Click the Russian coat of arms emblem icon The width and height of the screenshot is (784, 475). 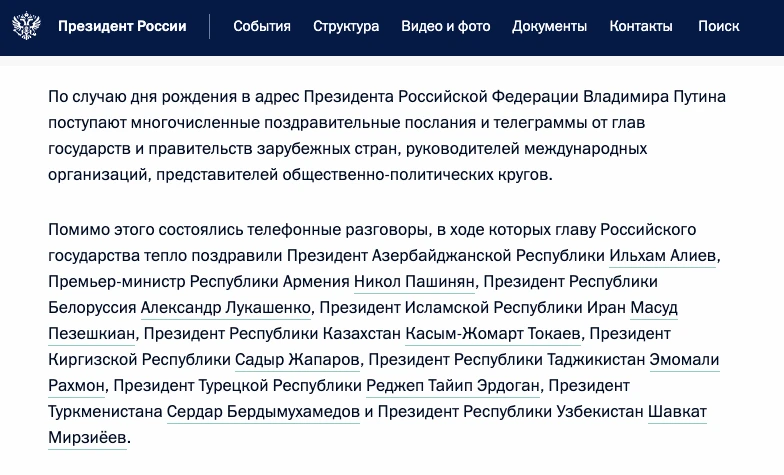pyautogui.click(x=26, y=26)
